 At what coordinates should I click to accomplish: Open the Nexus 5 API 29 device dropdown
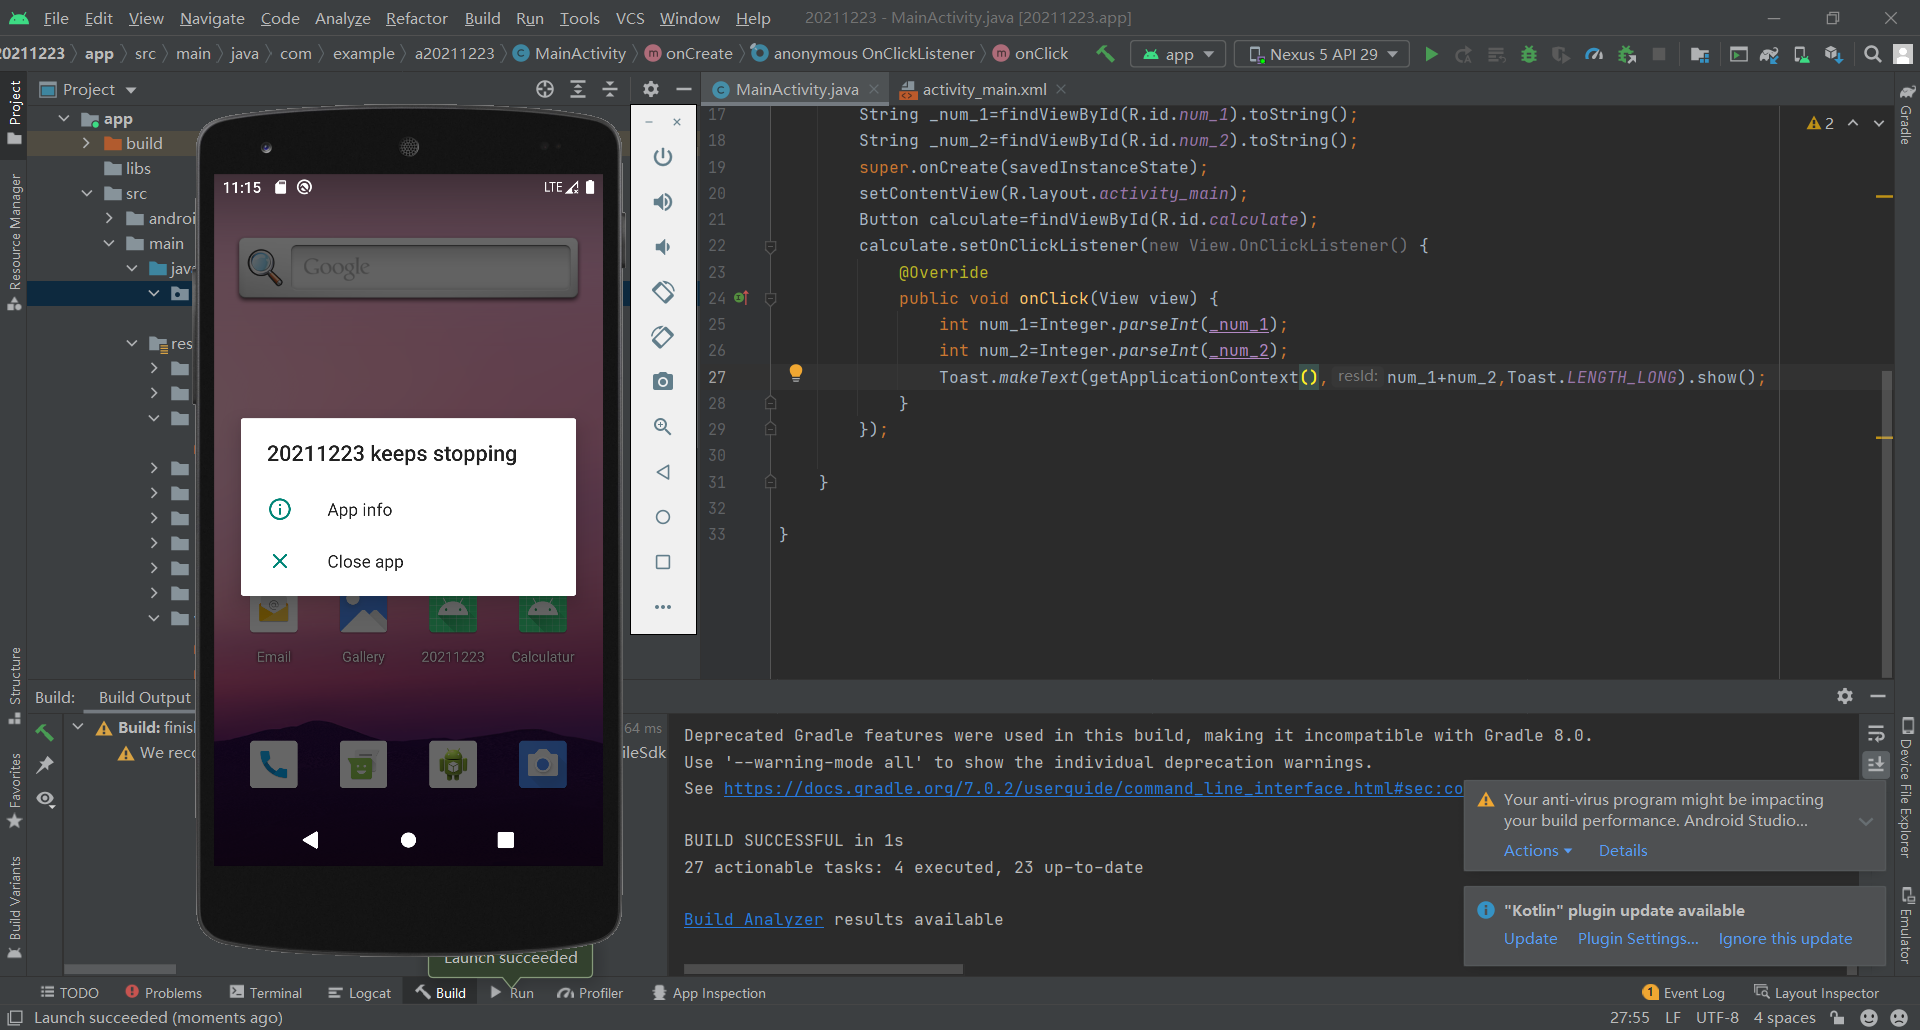tap(1322, 54)
